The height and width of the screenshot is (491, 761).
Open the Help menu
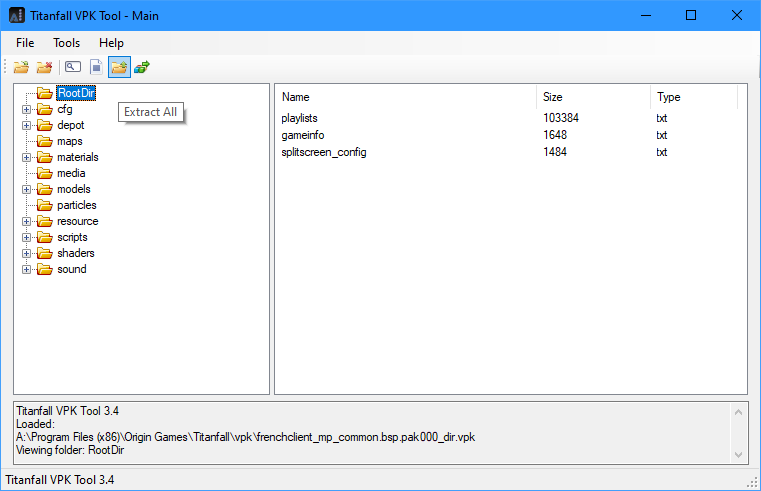point(111,43)
